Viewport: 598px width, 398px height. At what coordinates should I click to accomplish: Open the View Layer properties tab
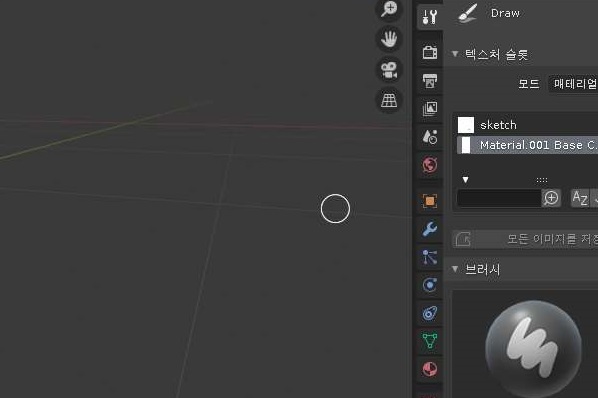point(430,109)
